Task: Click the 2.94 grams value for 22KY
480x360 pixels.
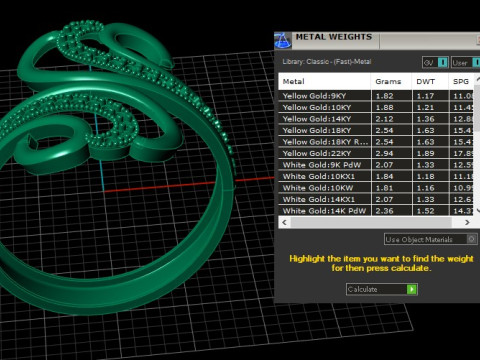Action: pos(384,153)
